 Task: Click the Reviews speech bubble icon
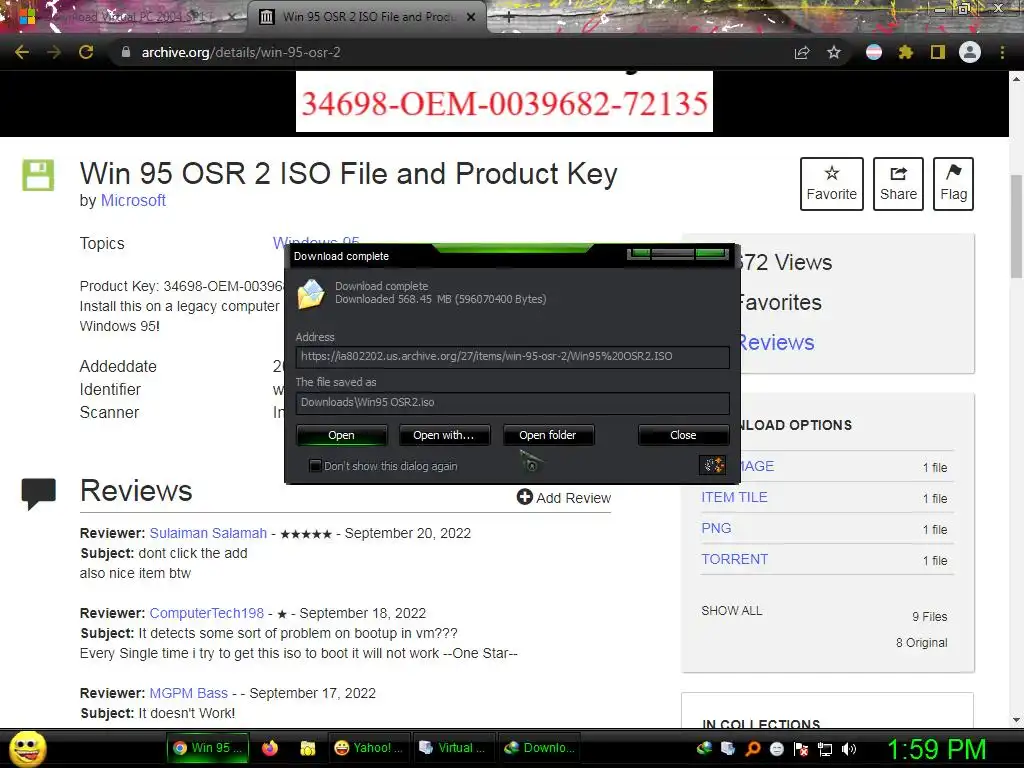(x=39, y=494)
